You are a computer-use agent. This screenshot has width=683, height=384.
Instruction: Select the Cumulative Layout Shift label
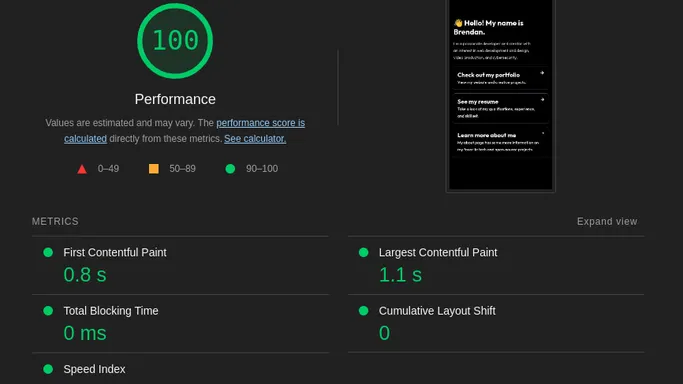[x=437, y=311]
